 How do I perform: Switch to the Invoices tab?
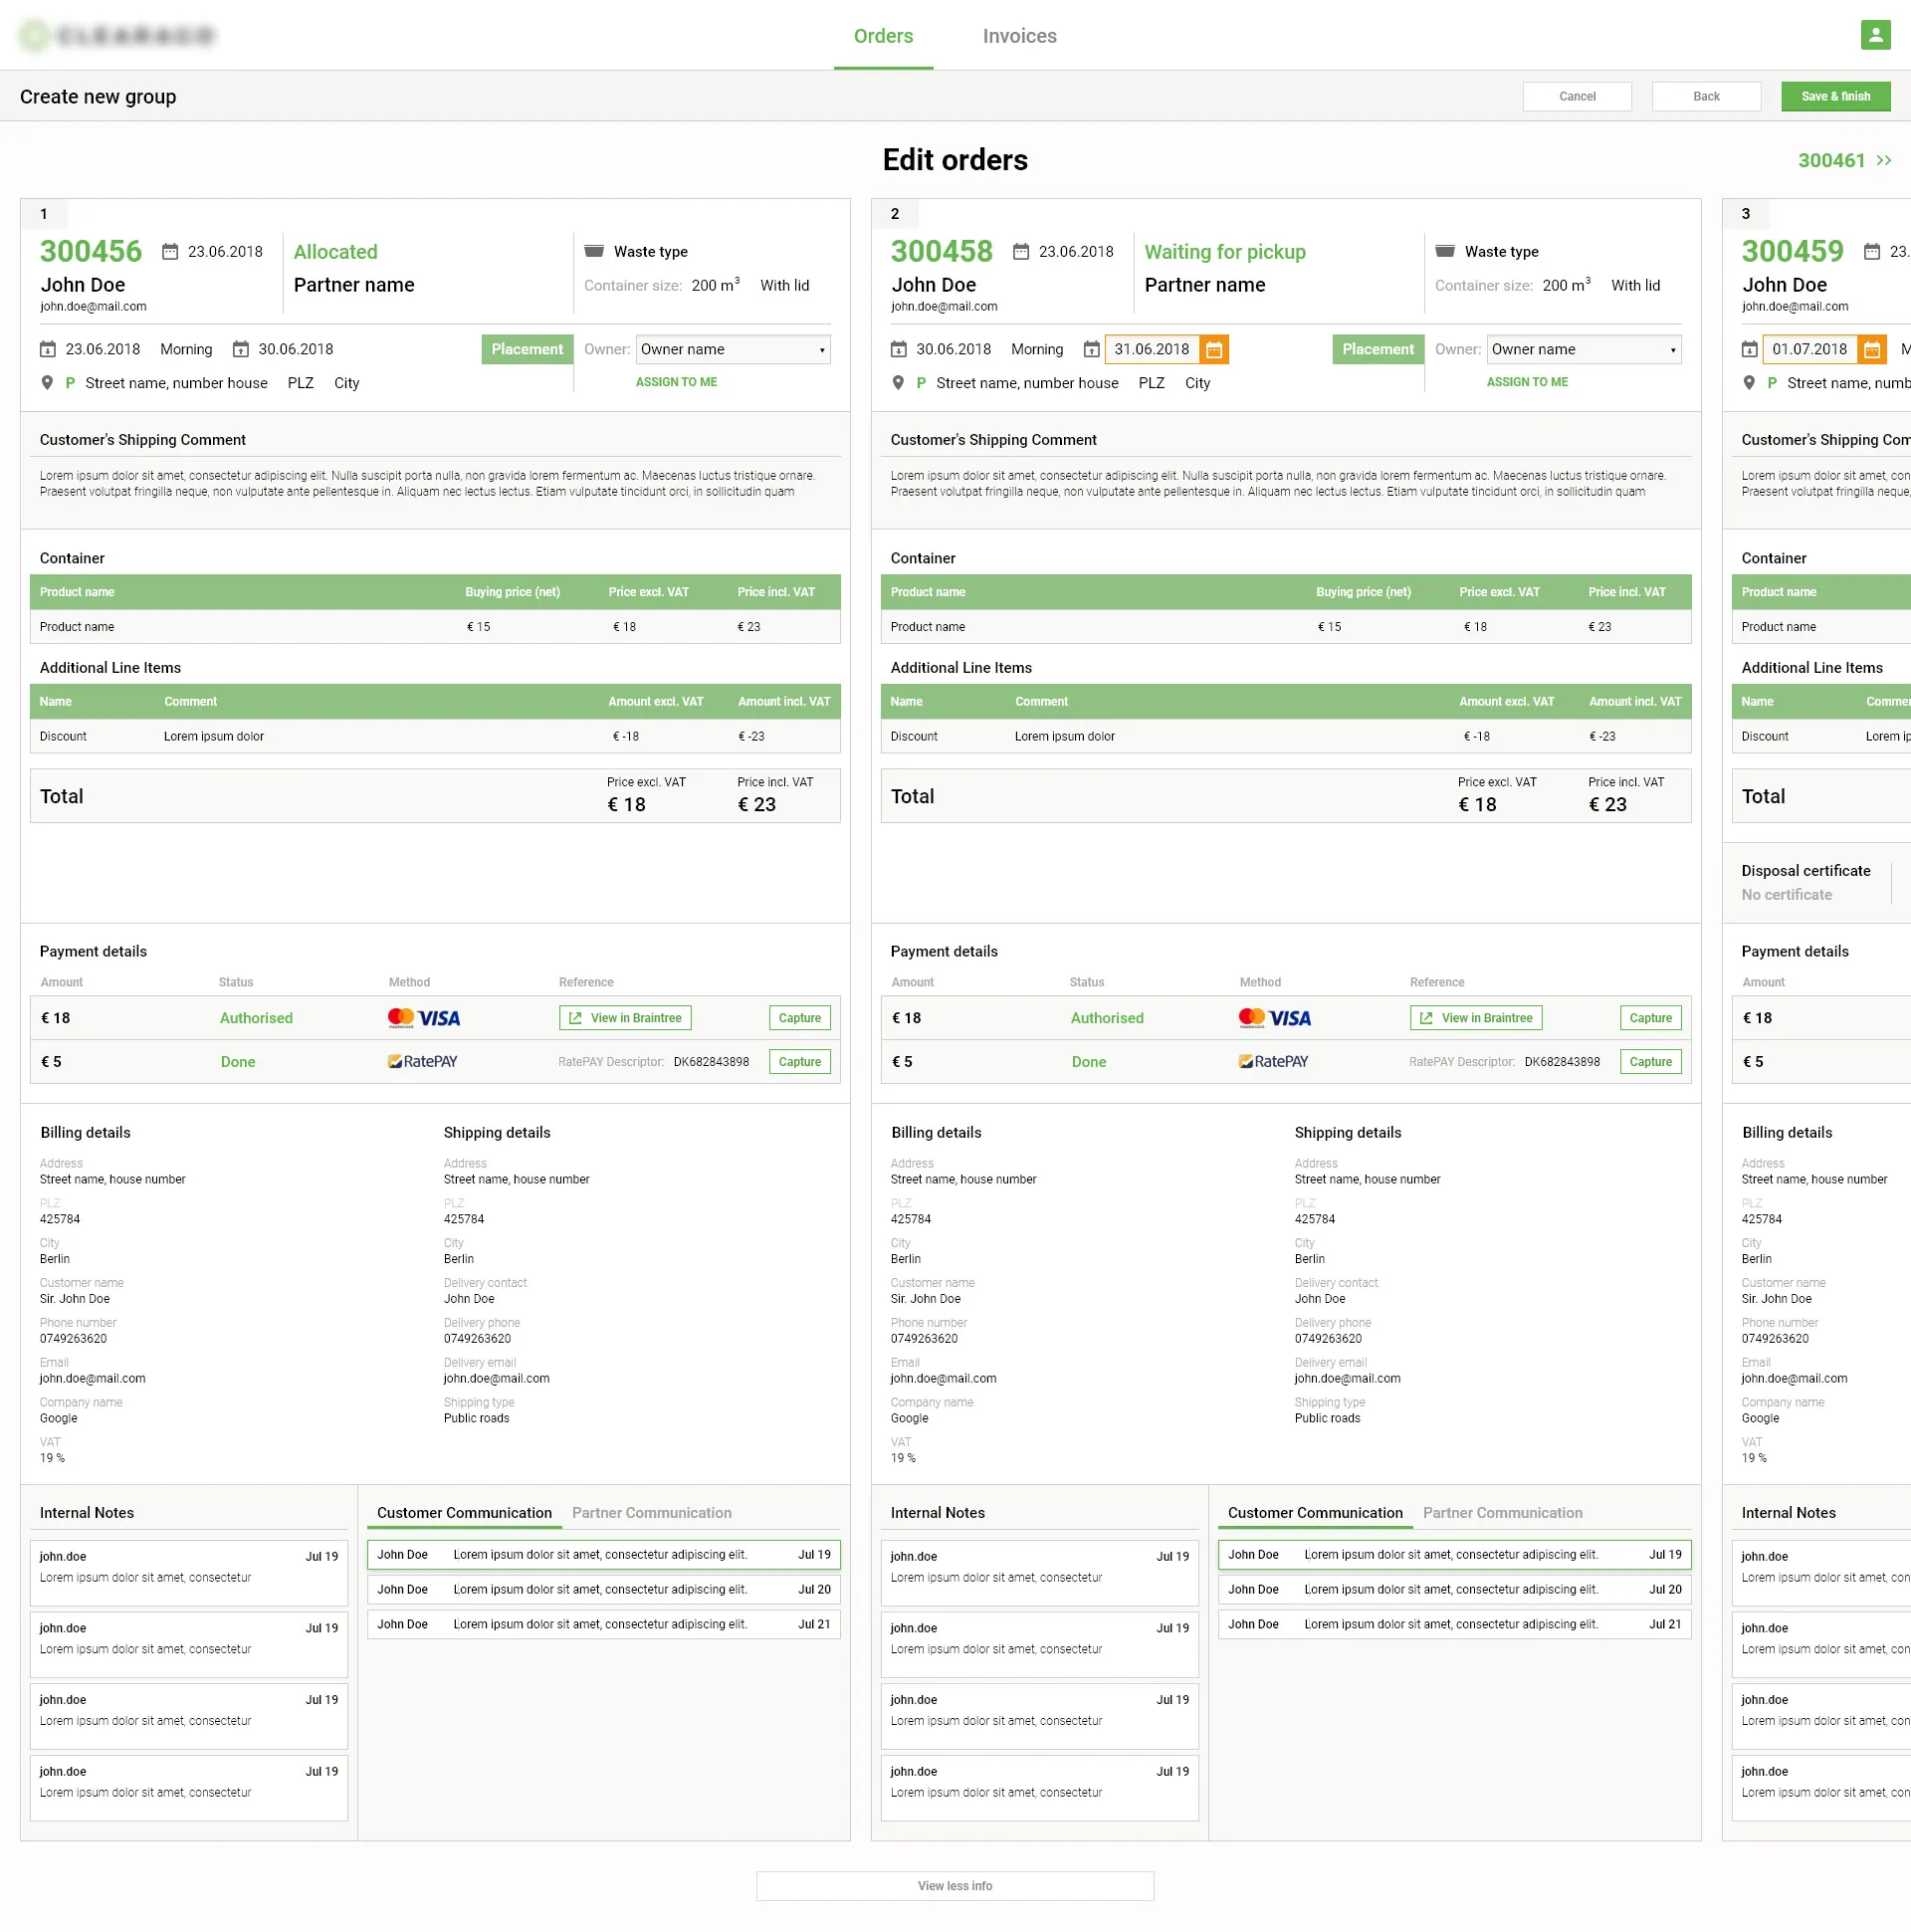pos(1019,36)
